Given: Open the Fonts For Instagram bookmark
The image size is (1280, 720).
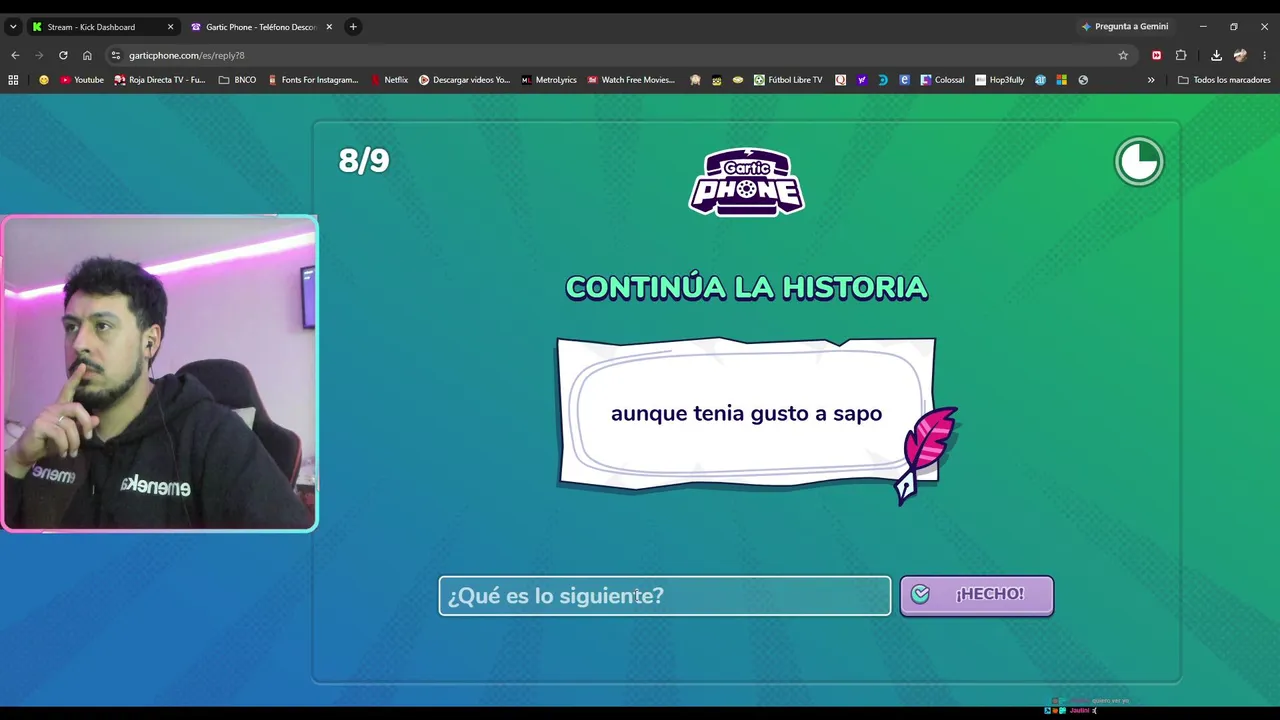Looking at the screenshot, I should click(x=313, y=80).
